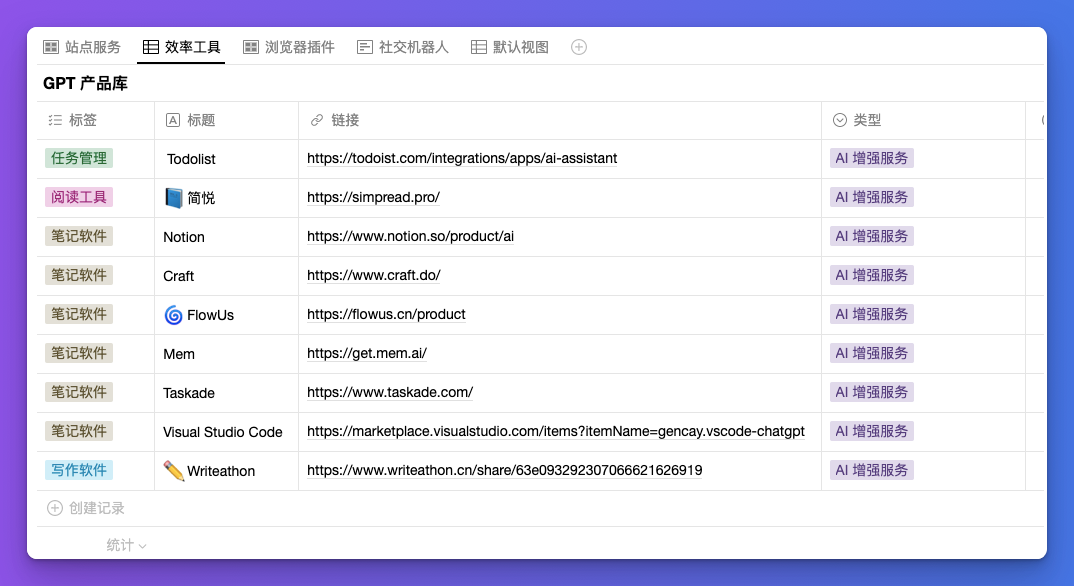Click the 链接 column header
The width and height of the screenshot is (1074, 586).
tap(560, 120)
